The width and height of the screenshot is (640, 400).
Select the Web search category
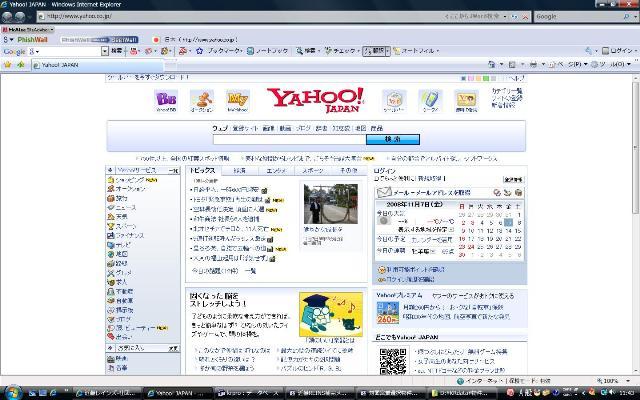coord(220,128)
